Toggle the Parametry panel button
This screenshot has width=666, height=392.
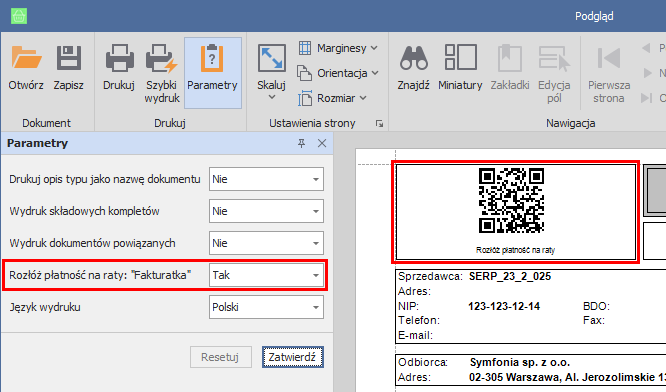212,73
